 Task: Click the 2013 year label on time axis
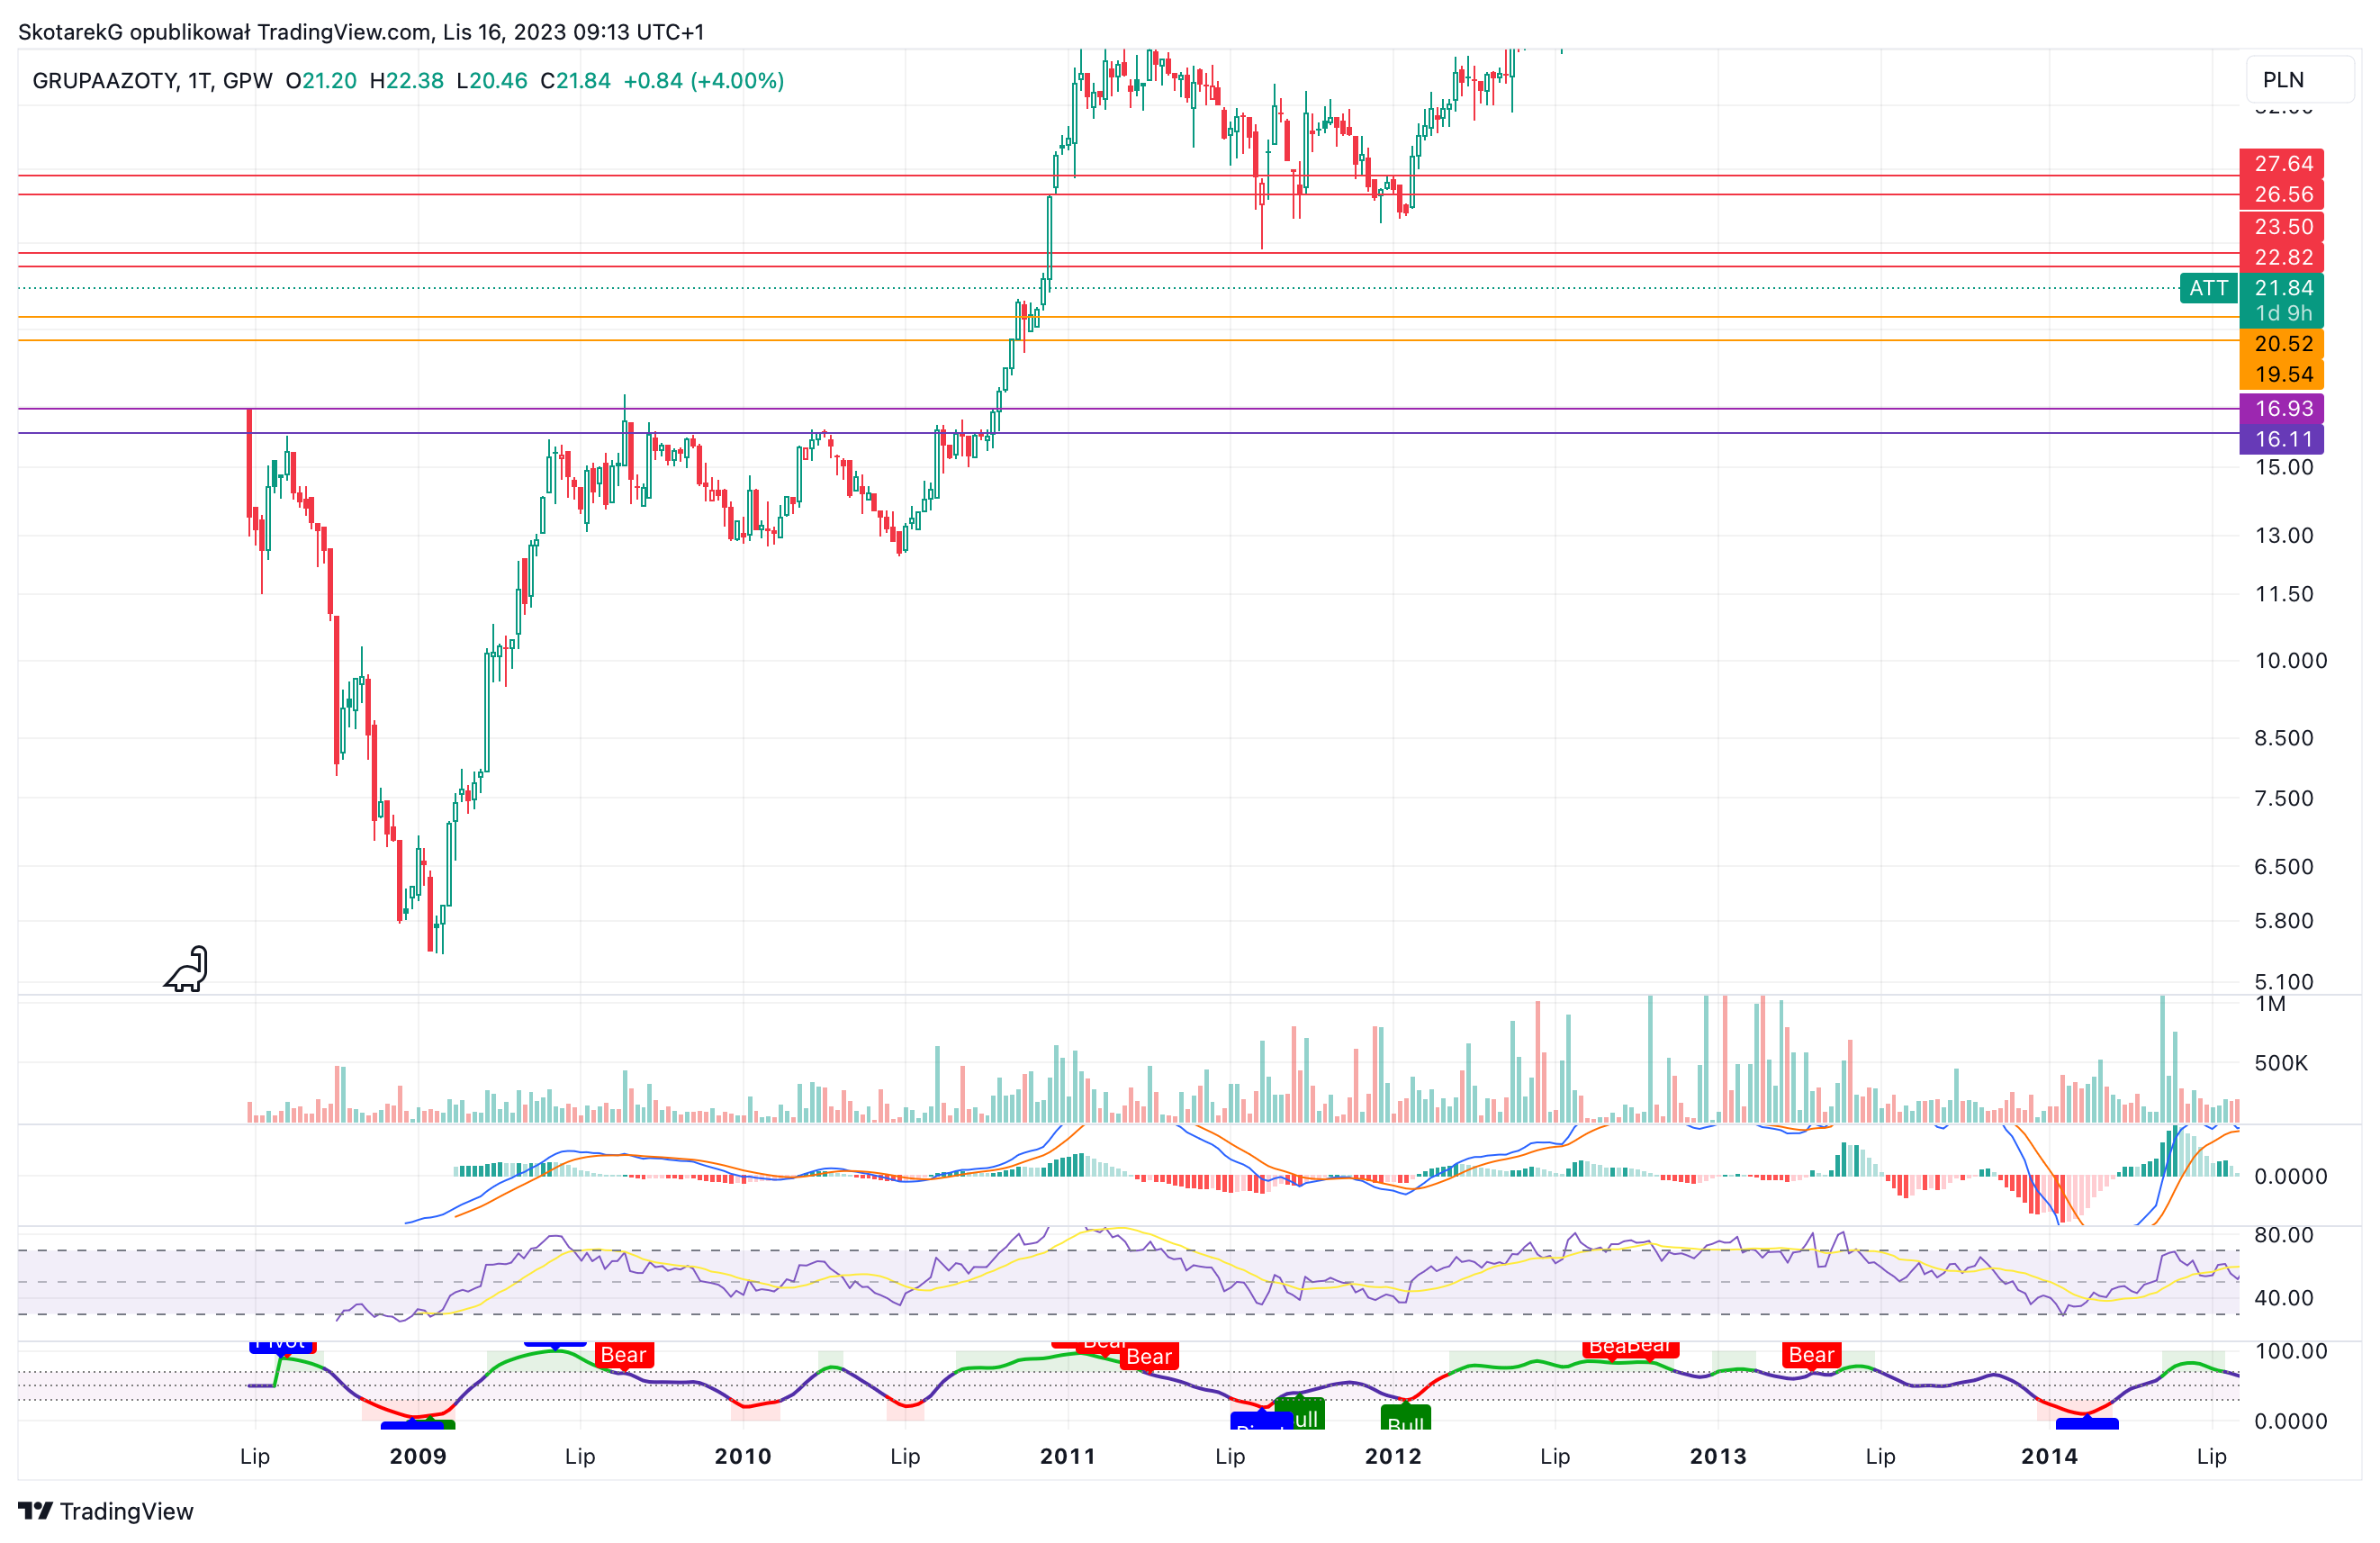1718,1456
